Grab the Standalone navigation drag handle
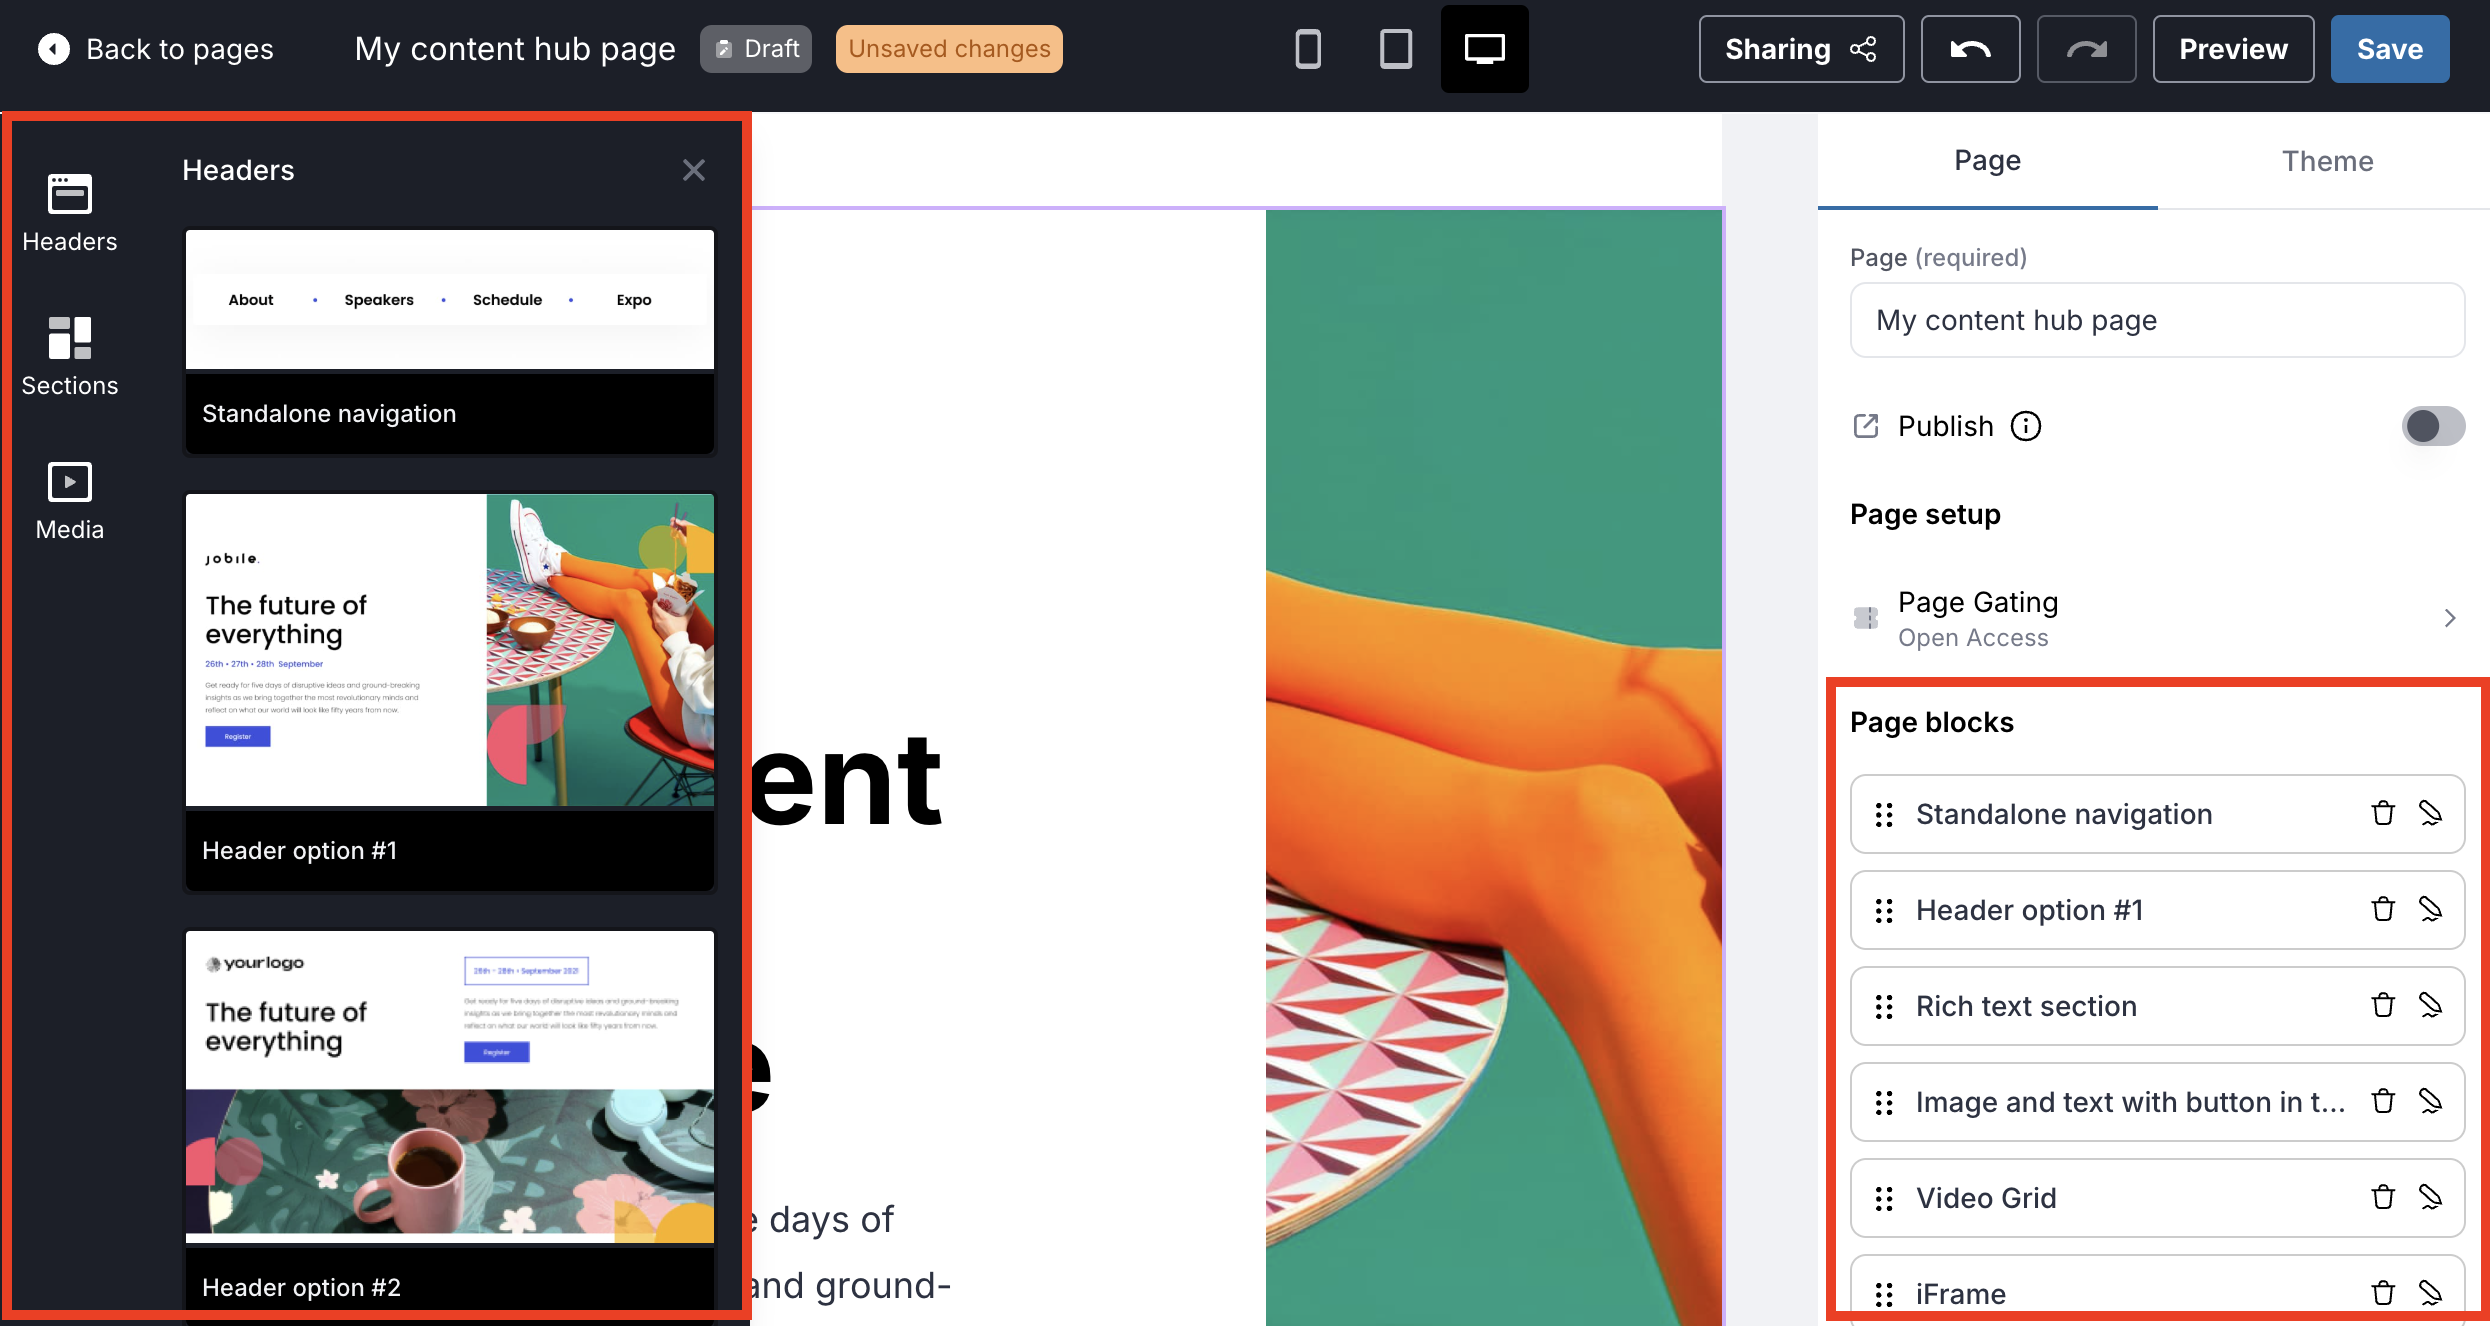The height and width of the screenshot is (1326, 2490). 1884,815
